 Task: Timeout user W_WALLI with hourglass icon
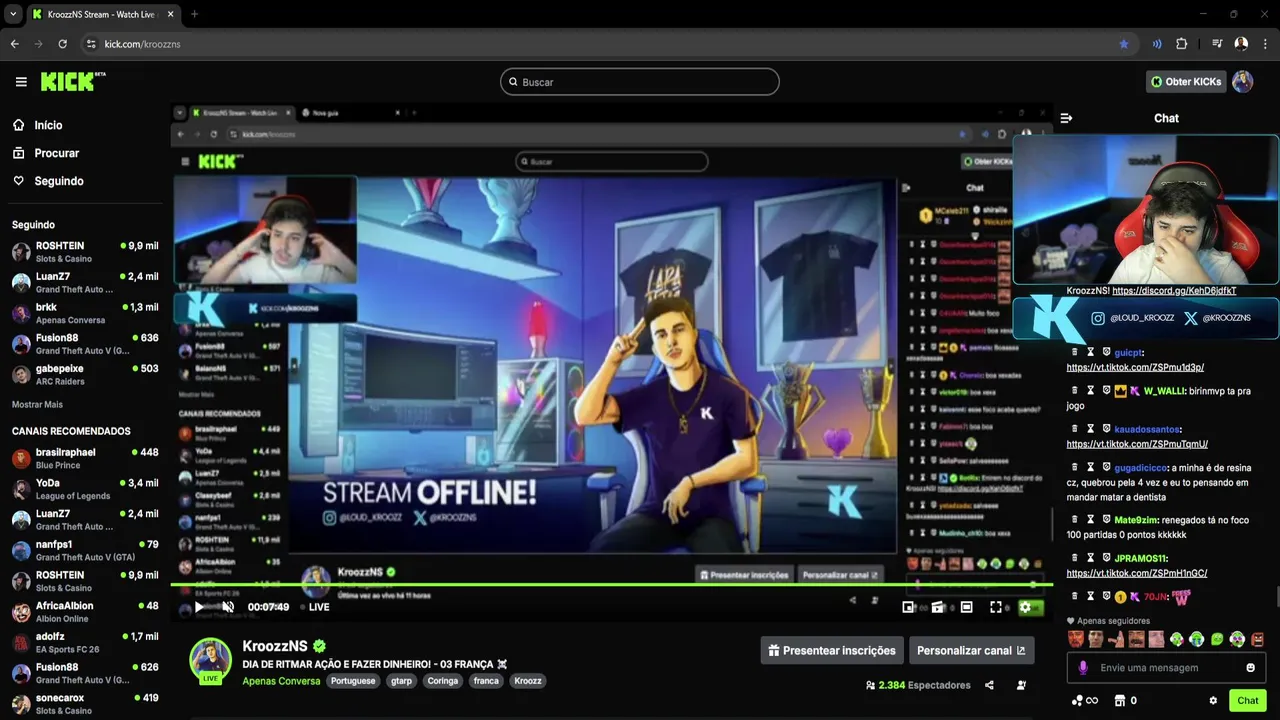click(1091, 390)
